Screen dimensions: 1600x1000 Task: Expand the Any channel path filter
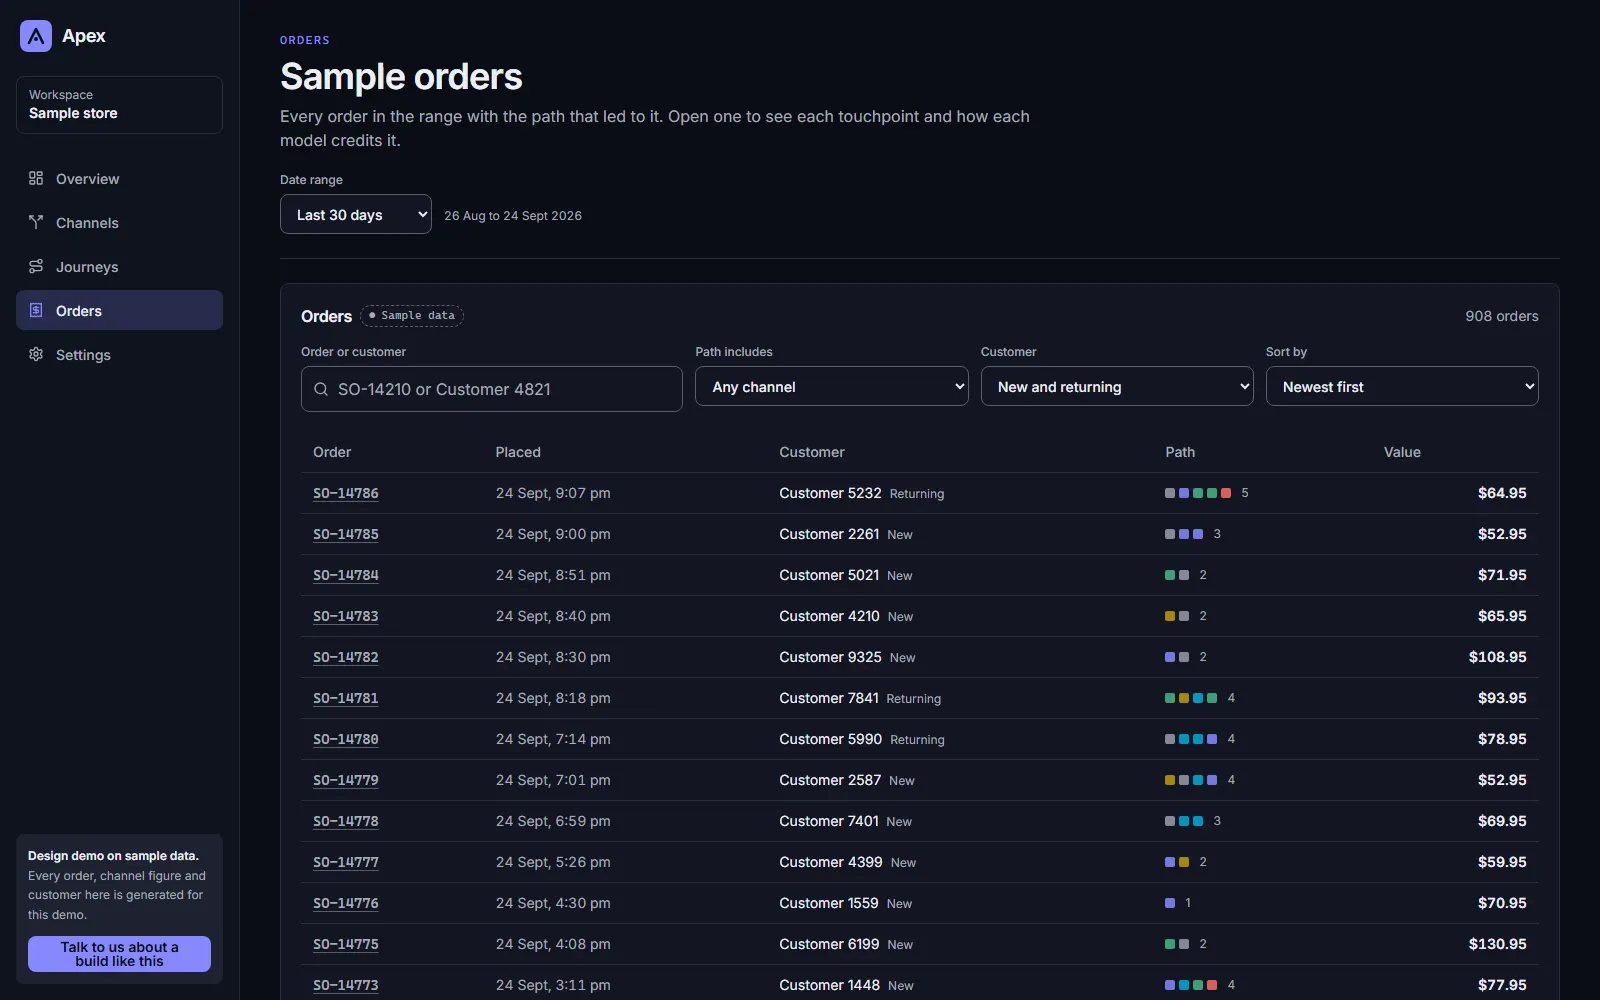[x=832, y=386]
